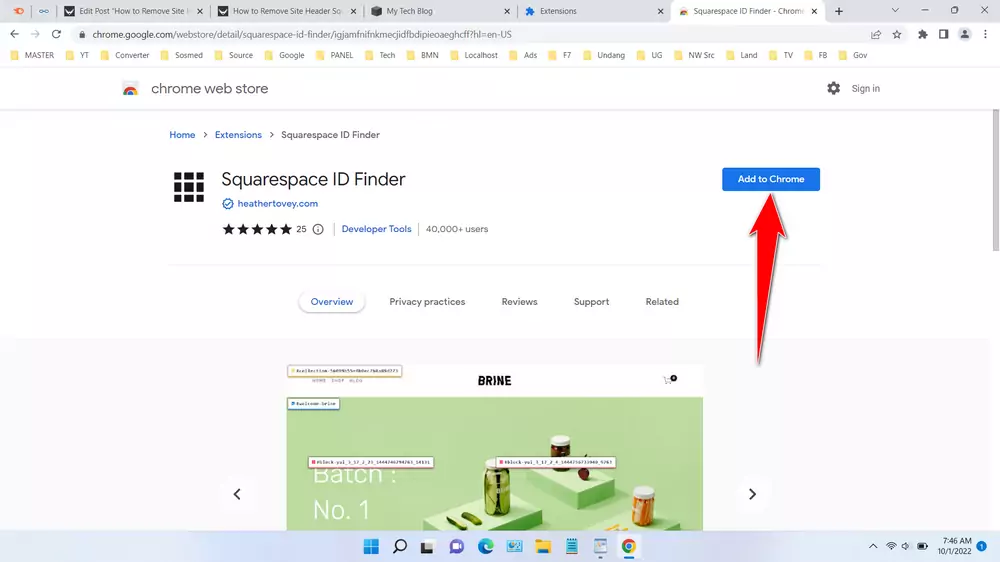The height and width of the screenshot is (562, 1000).
Task: Go to Extensions in the breadcrumb
Action: click(x=238, y=135)
